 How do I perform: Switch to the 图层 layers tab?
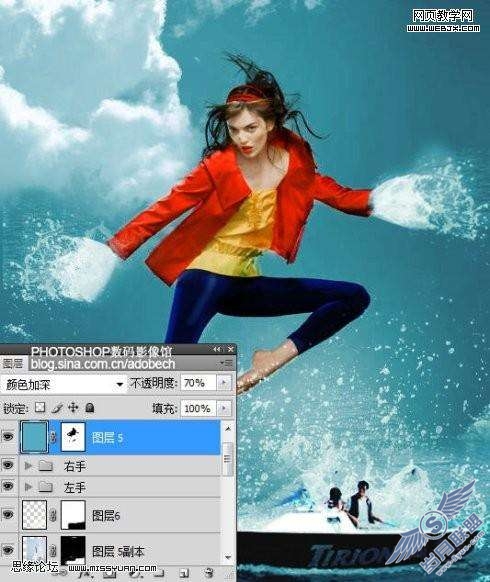coord(13,363)
